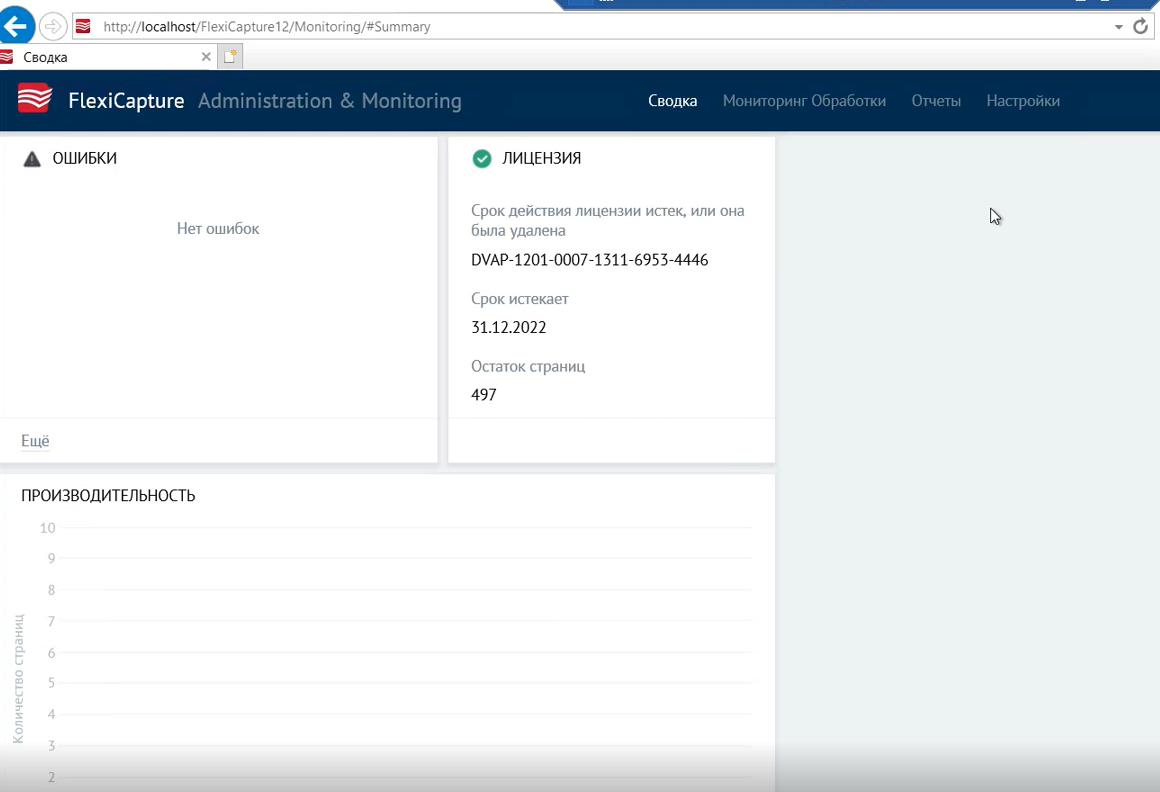The width and height of the screenshot is (1160, 792).
Task: Click the license expired status message
Action: coord(608,220)
